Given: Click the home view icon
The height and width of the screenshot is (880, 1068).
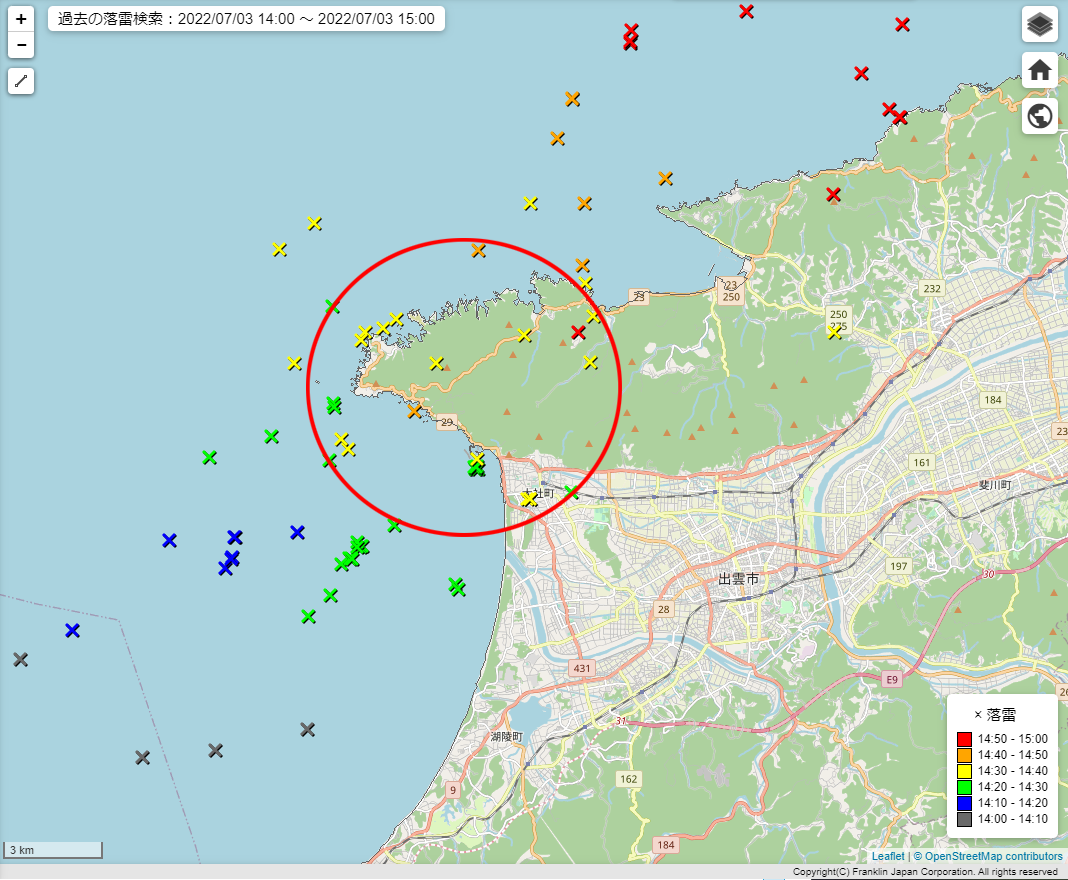Looking at the screenshot, I should [1040, 70].
